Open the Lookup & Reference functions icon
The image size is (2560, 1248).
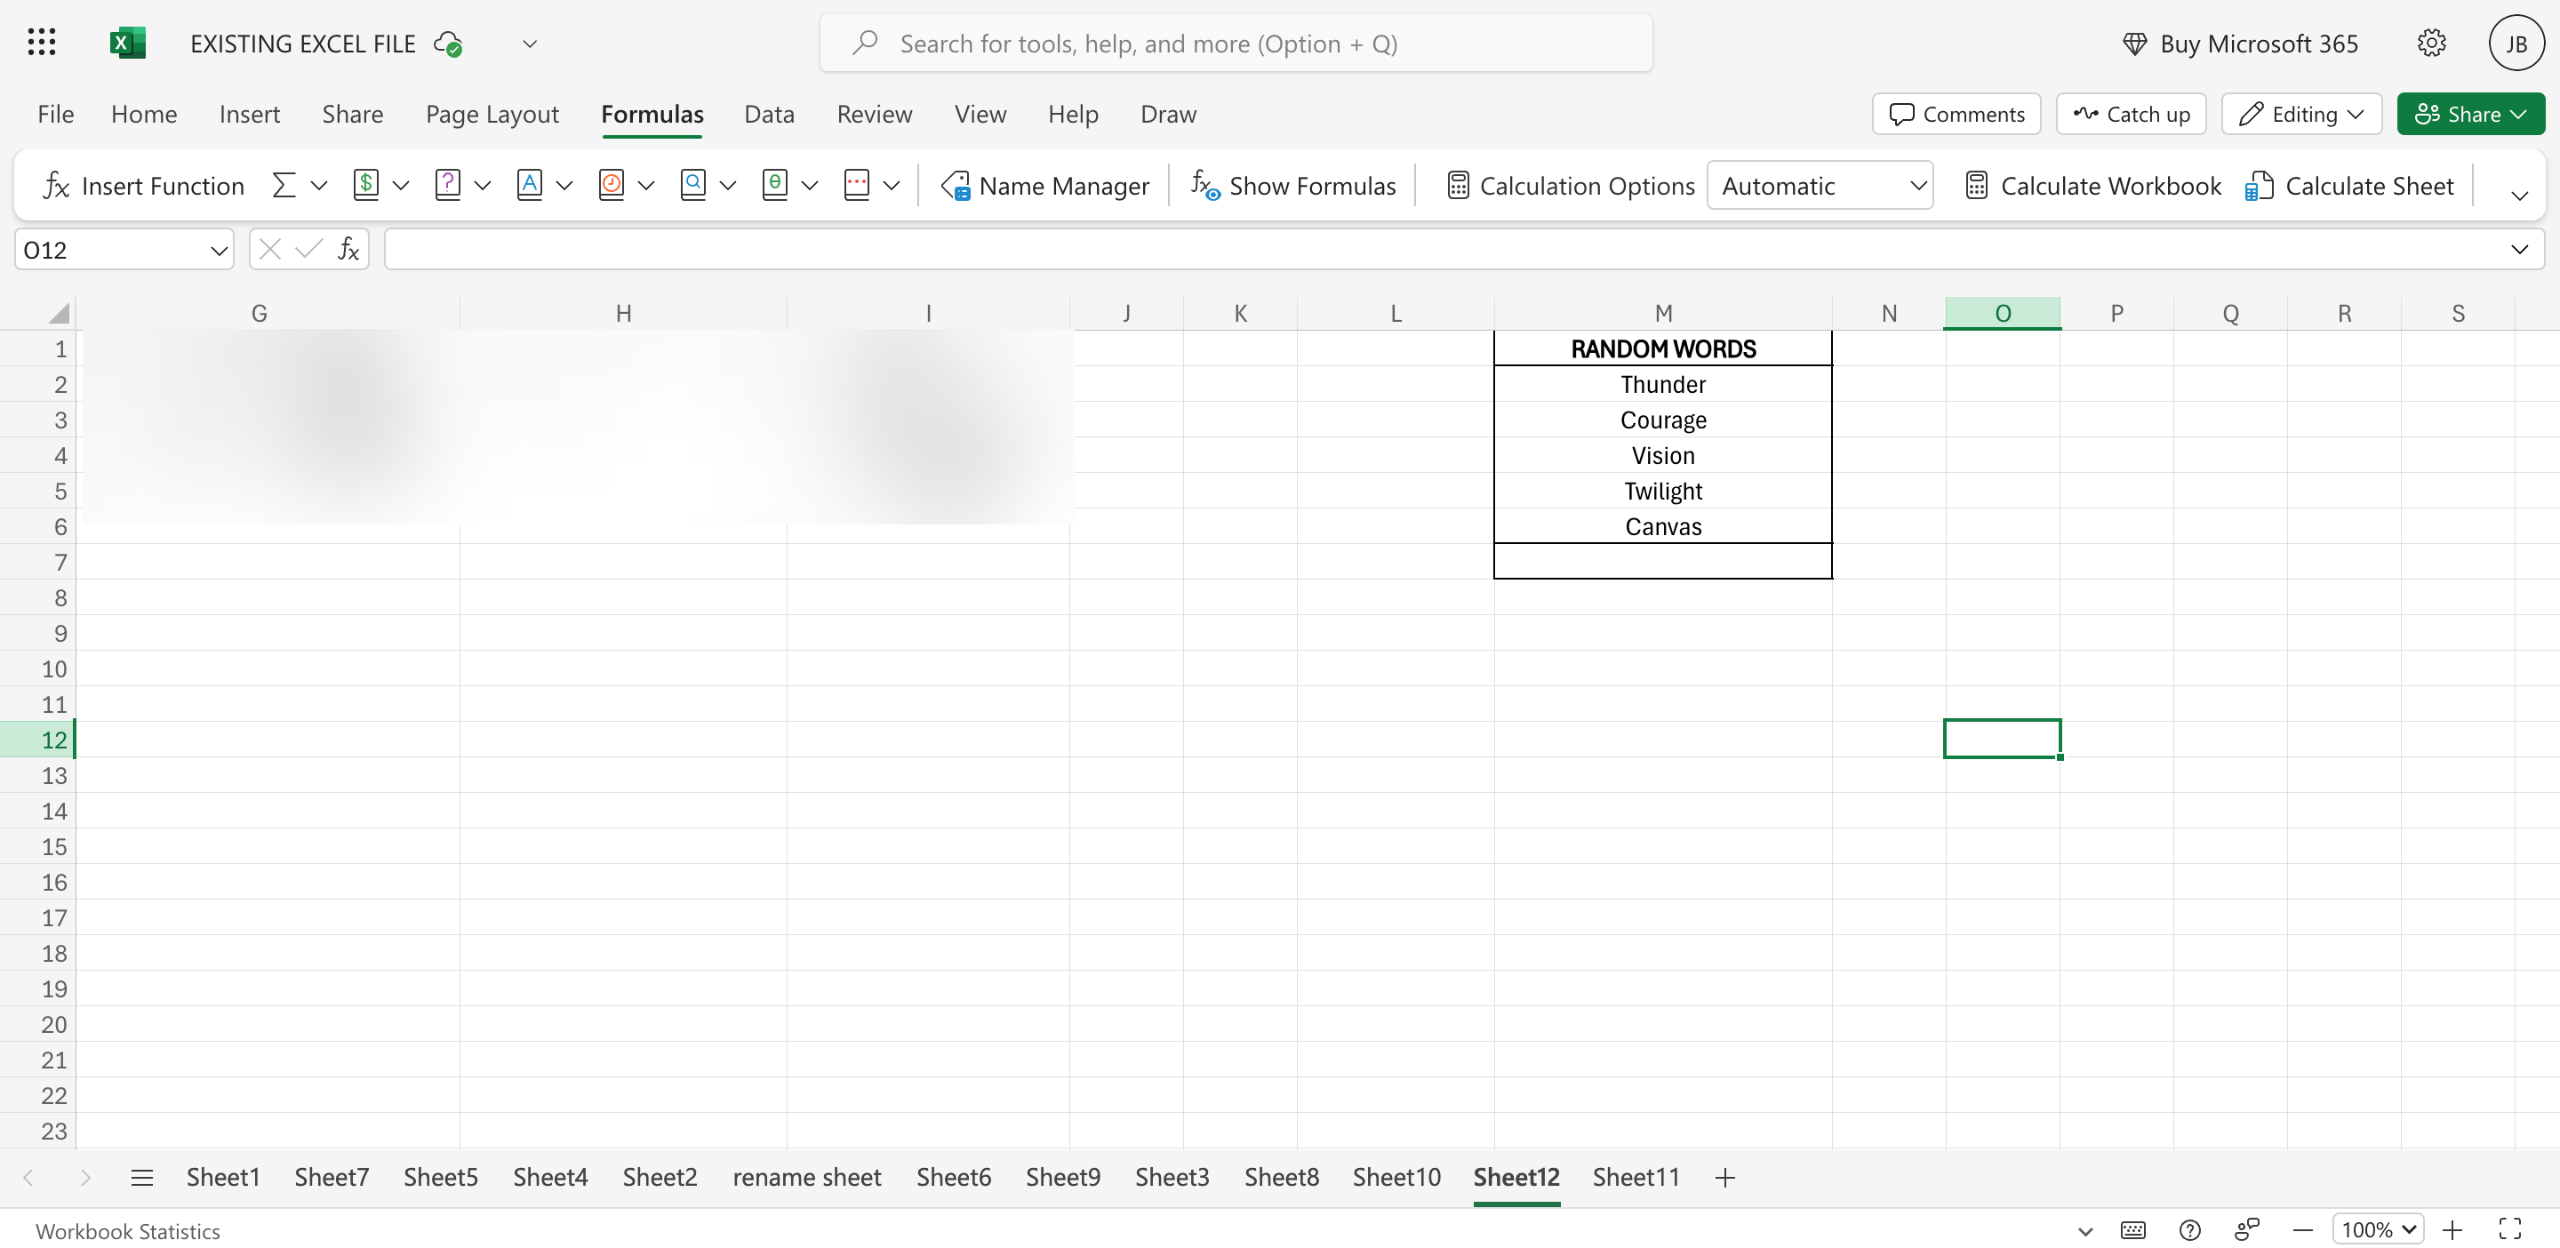point(693,186)
